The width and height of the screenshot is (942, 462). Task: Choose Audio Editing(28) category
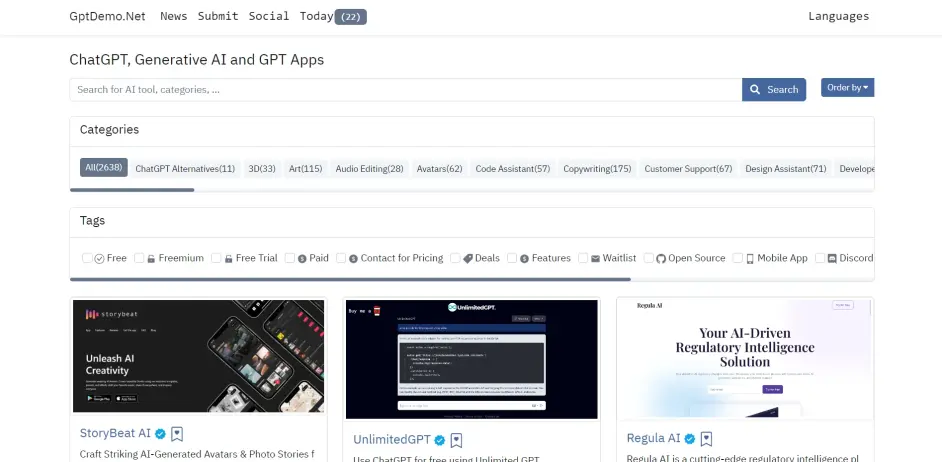(x=369, y=169)
